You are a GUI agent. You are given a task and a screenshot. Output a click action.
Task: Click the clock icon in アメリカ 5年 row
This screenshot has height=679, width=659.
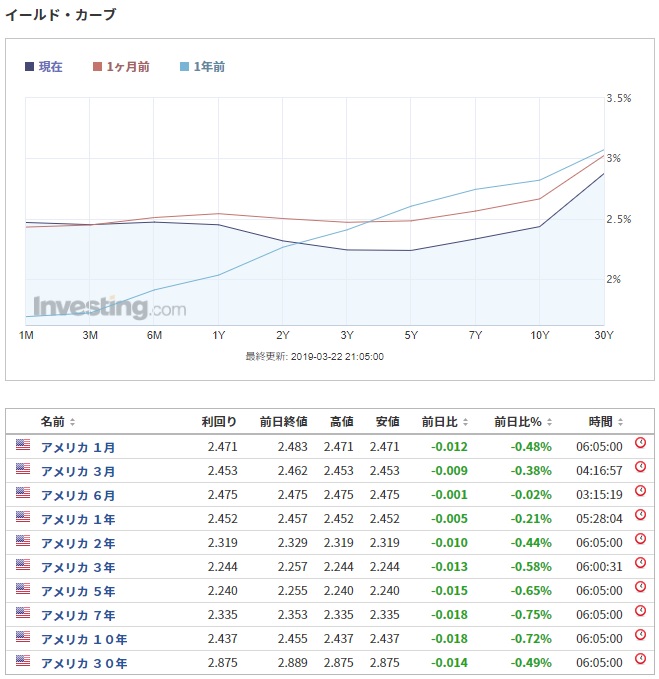(x=640, y=587)
